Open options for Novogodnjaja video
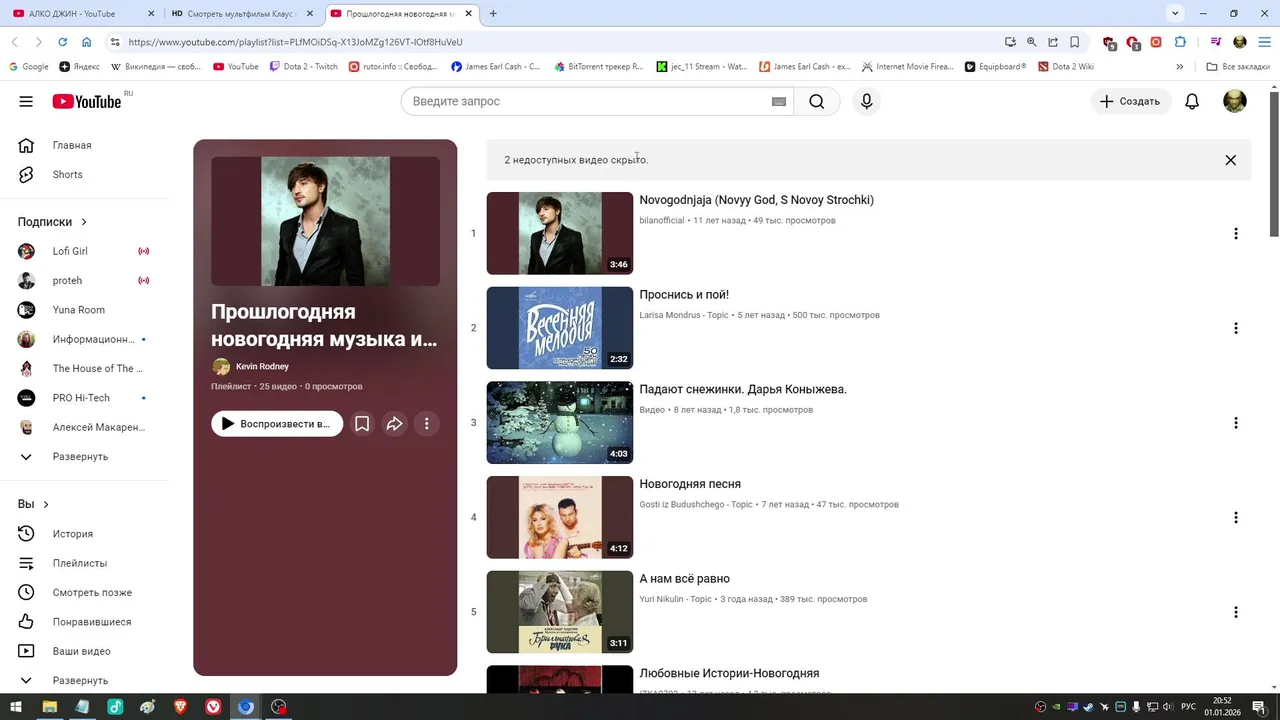 click(1236, 233)
